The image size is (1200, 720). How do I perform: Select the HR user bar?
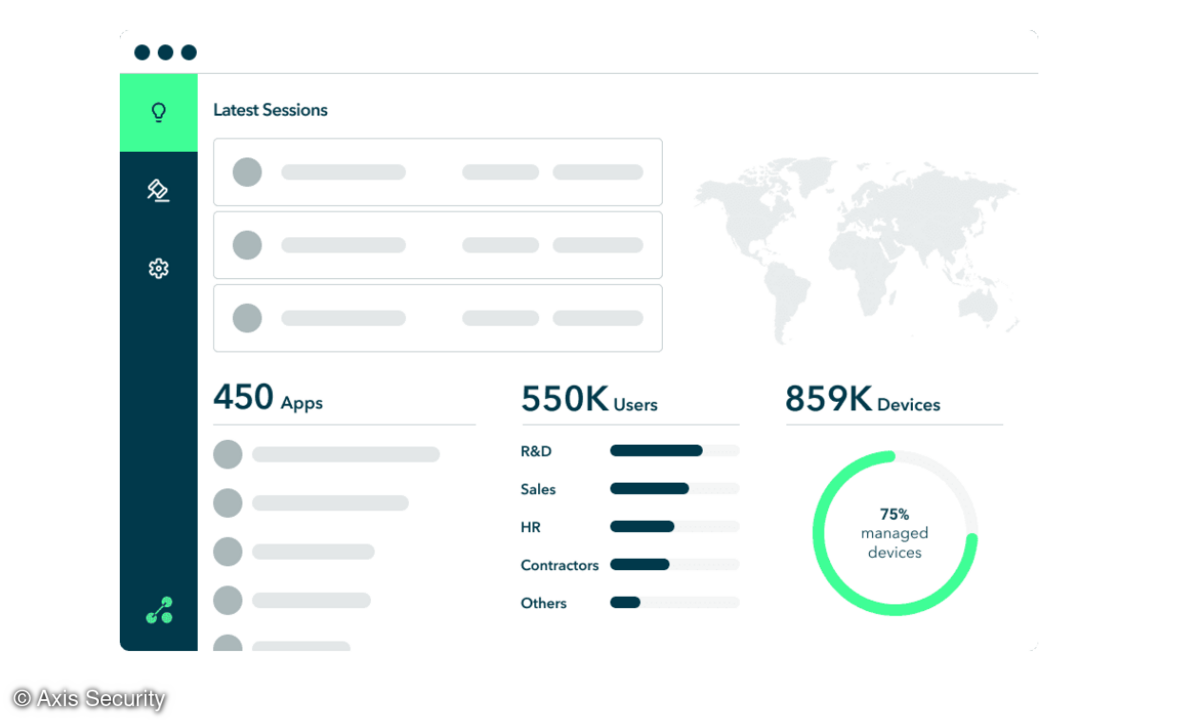pos(675,527)
